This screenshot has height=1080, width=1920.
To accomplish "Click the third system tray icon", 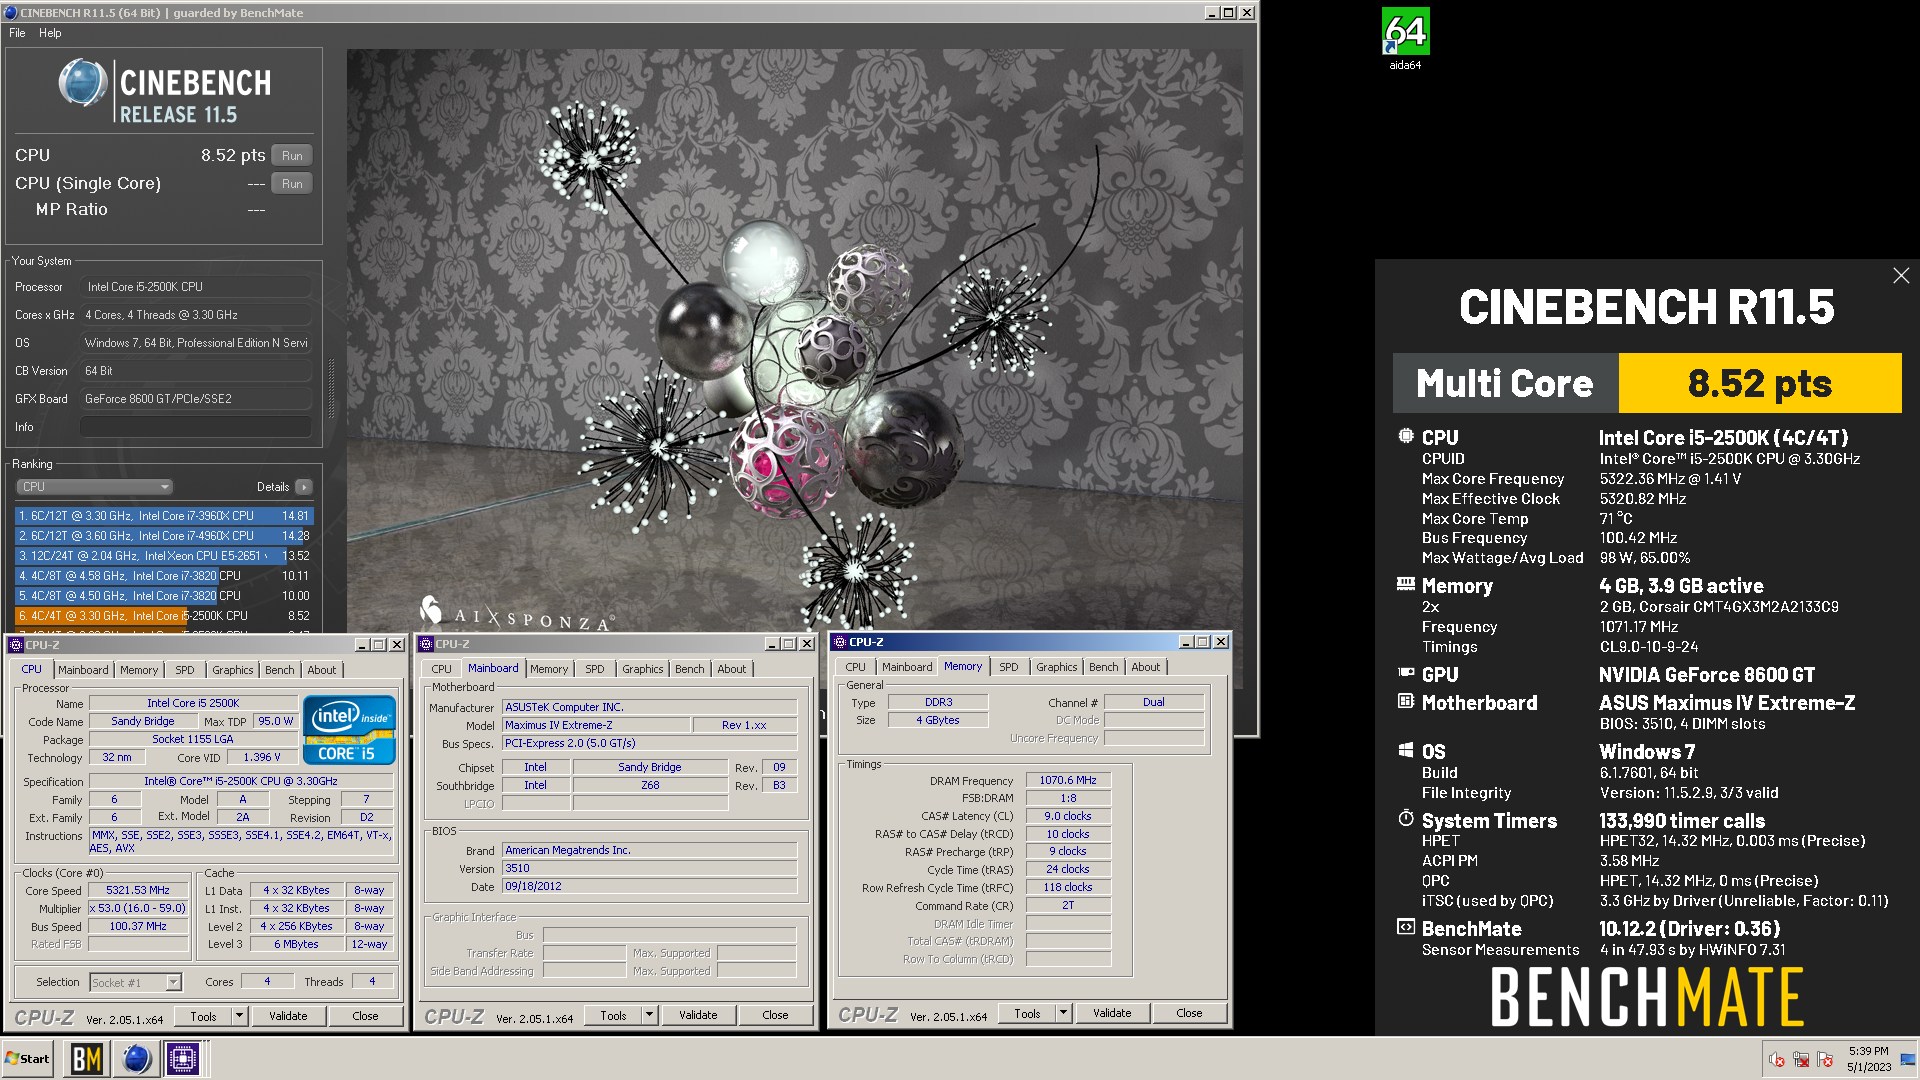I will point(1825,1060).
